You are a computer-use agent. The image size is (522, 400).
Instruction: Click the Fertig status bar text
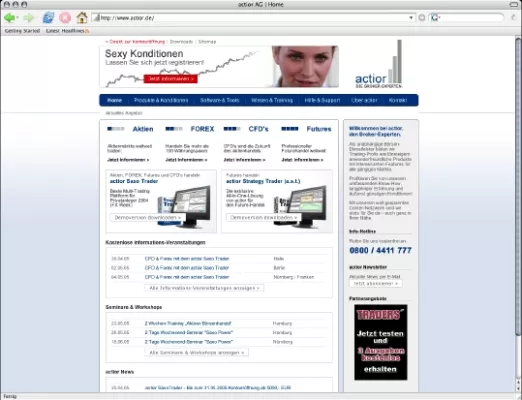10,397
